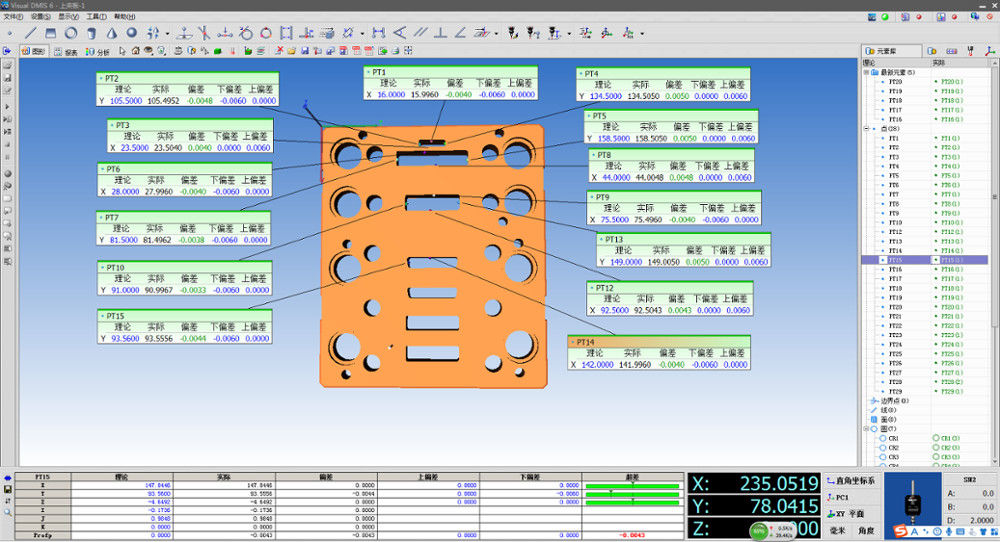The width and height of the screenshot is (1000, 542).
Task: Open the 文件 menu
Action: tap(13, 17)
